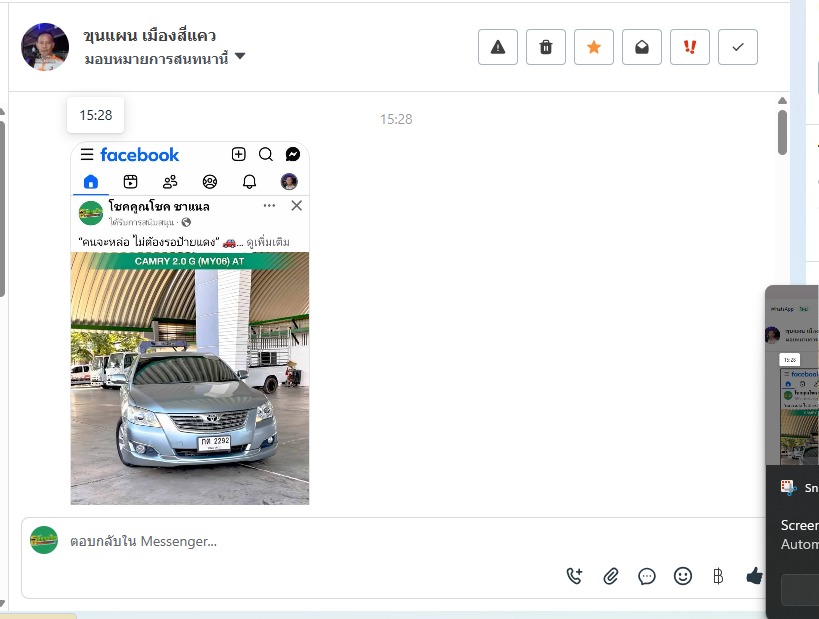
Task: Attach a file with the paperclip icon
Action: tap(611, 576)
